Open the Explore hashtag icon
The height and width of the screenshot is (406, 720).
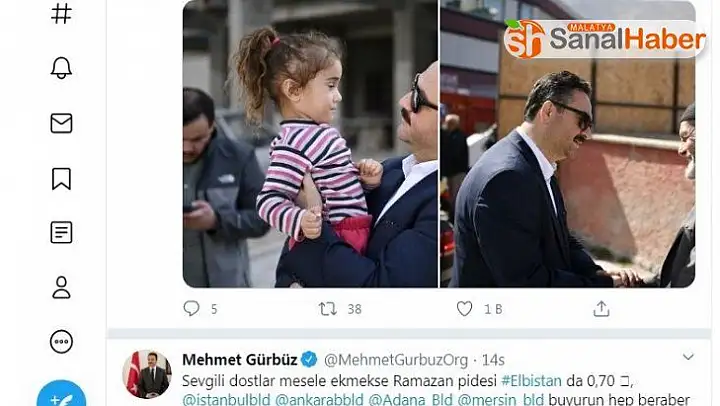(x=61, y=13)
